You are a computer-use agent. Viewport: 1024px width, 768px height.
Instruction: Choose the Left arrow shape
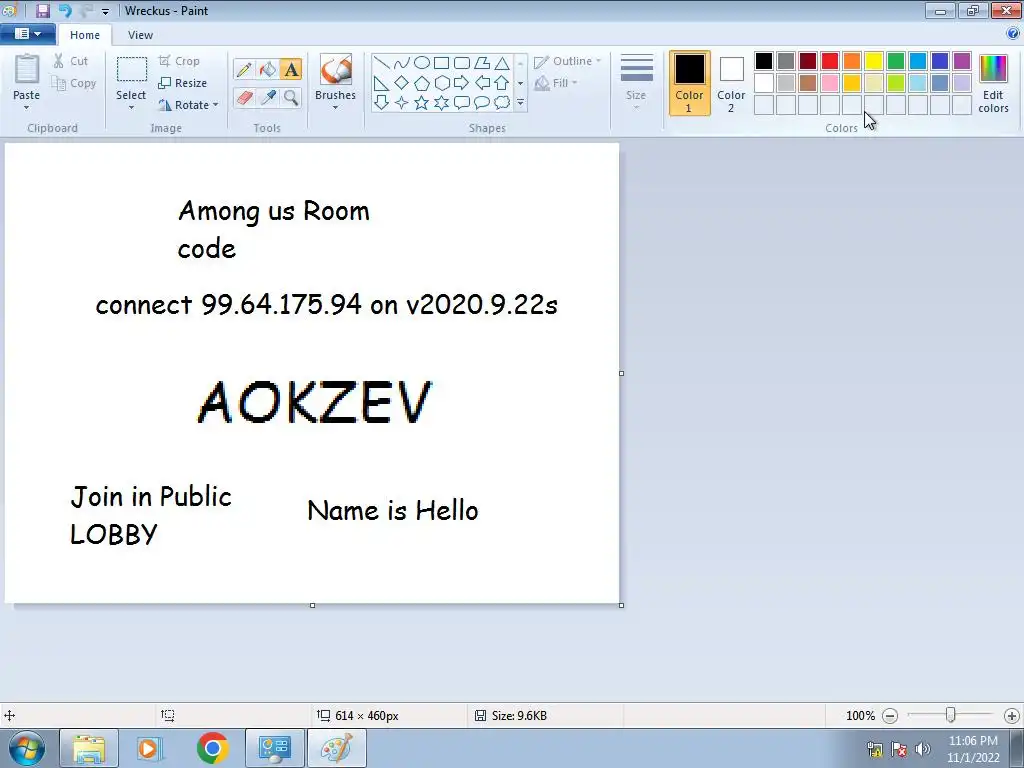click(x=482, y=83)
